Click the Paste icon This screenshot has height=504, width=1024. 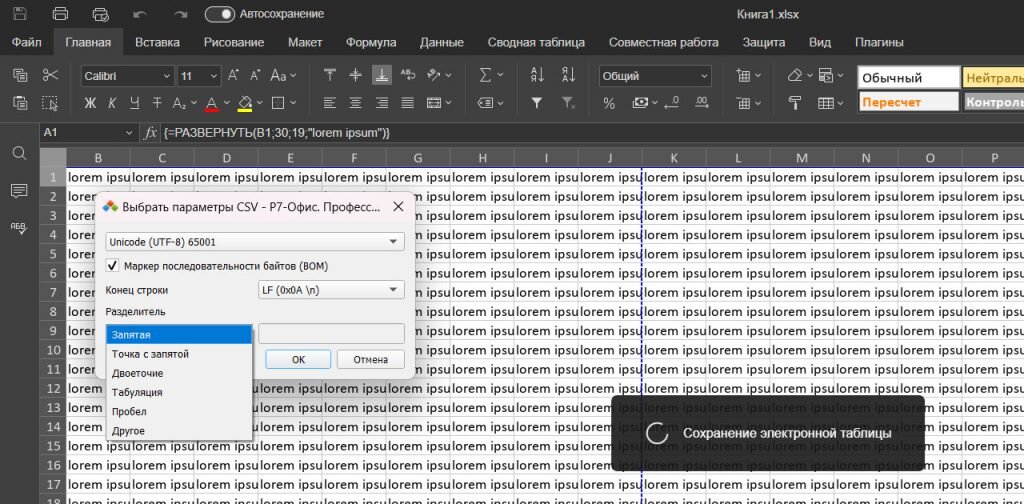click(x=20, y=102)
